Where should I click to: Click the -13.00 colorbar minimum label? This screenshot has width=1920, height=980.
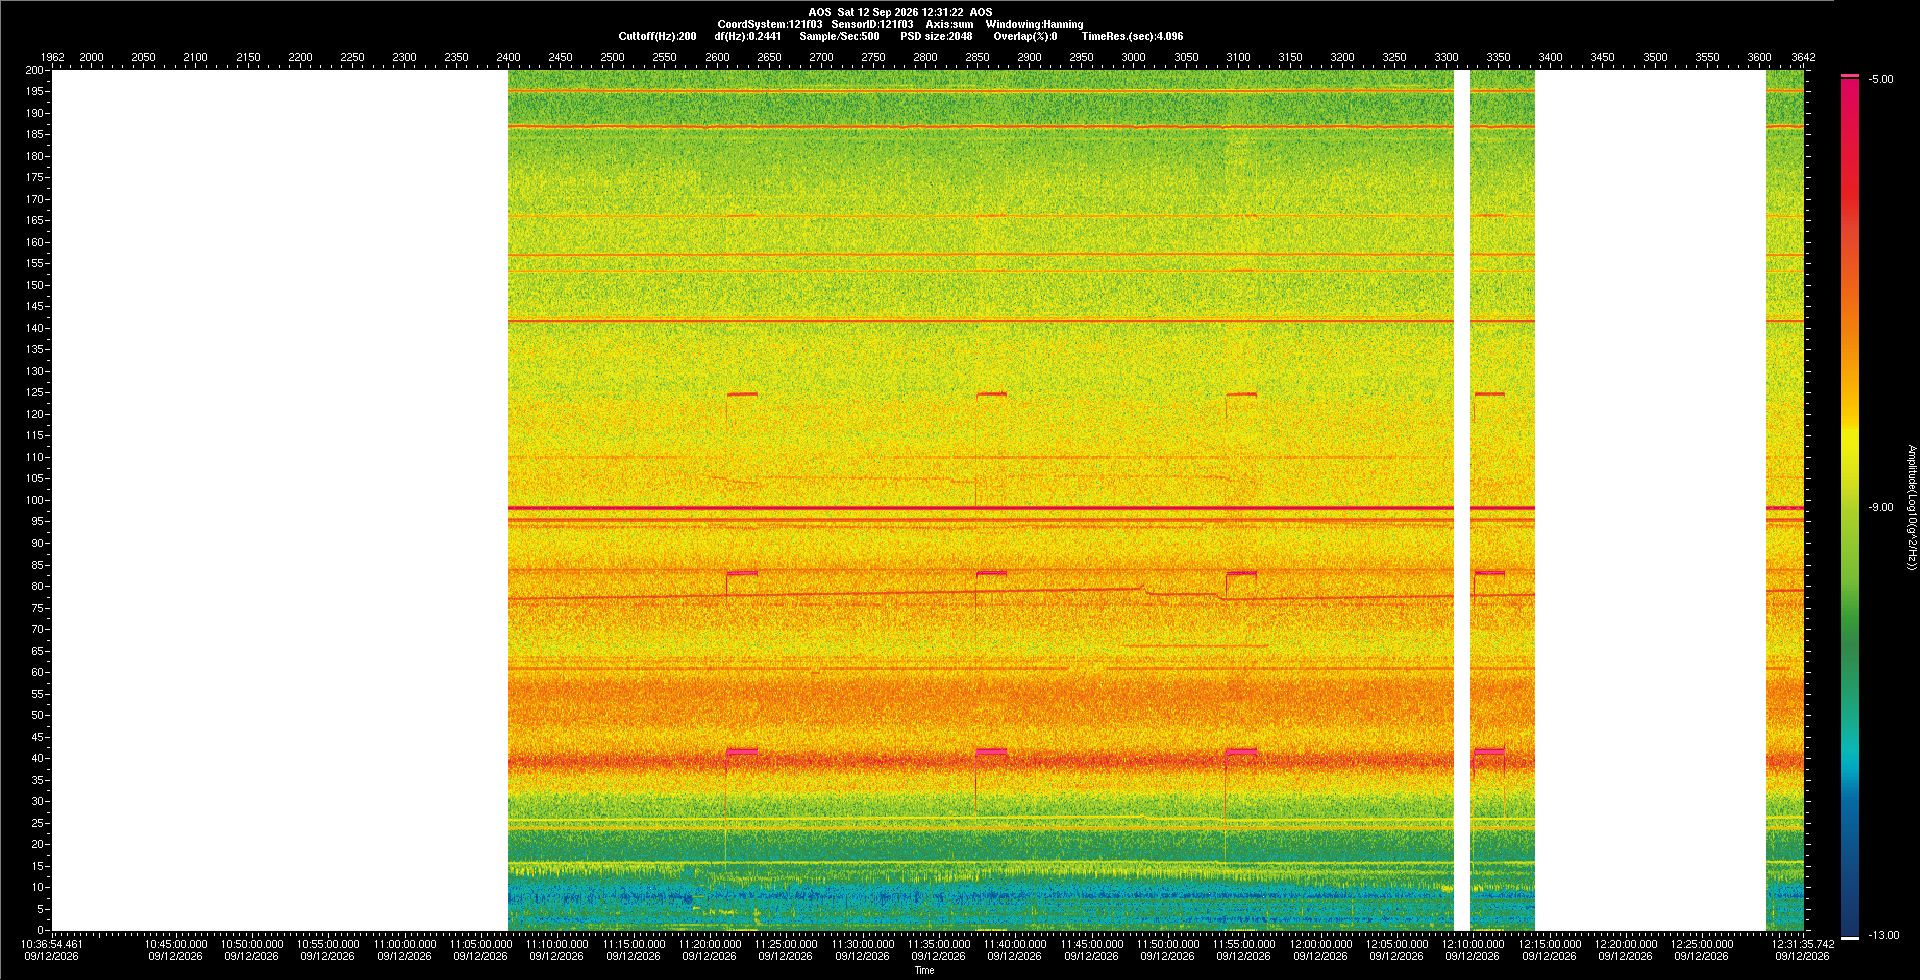(1884, 935)
